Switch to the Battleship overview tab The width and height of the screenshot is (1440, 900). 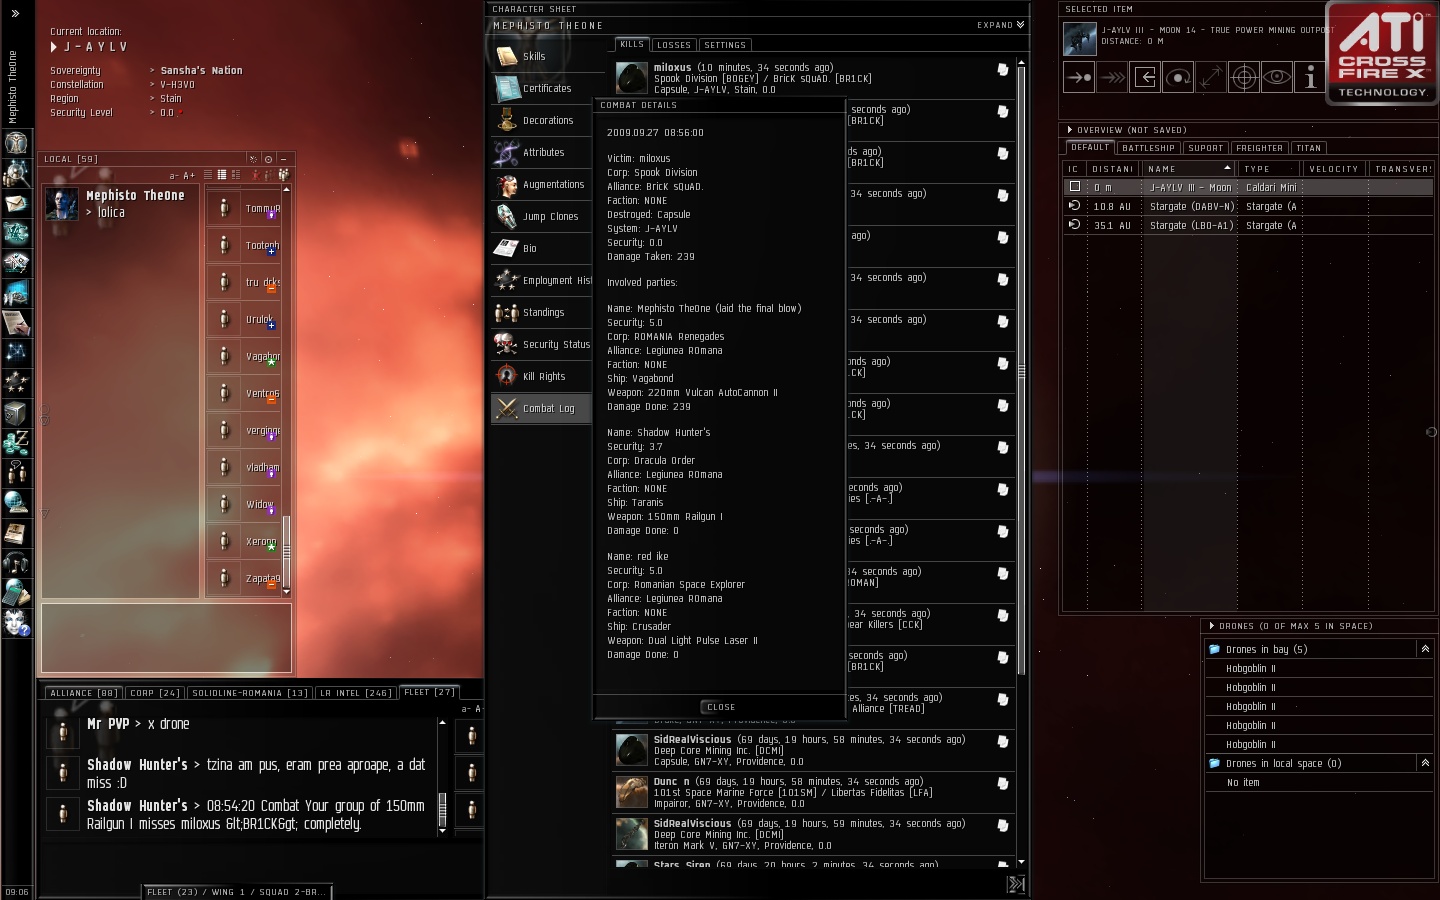(1148, 148)
